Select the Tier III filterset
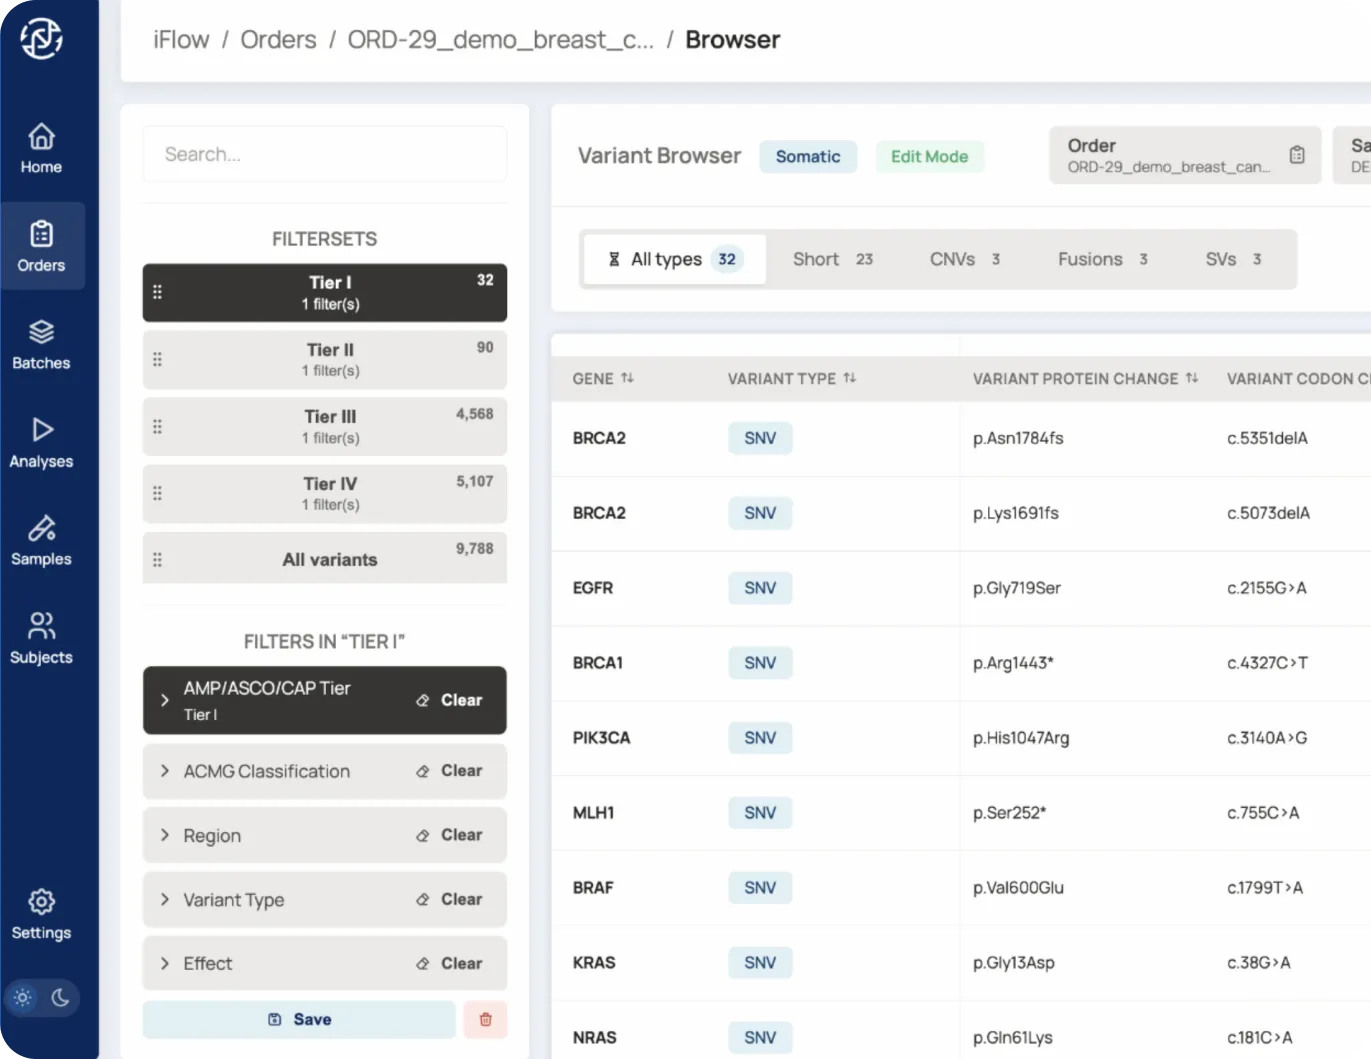The image size is (1371, 1059). pyautogui.click(x=325, y=426)
